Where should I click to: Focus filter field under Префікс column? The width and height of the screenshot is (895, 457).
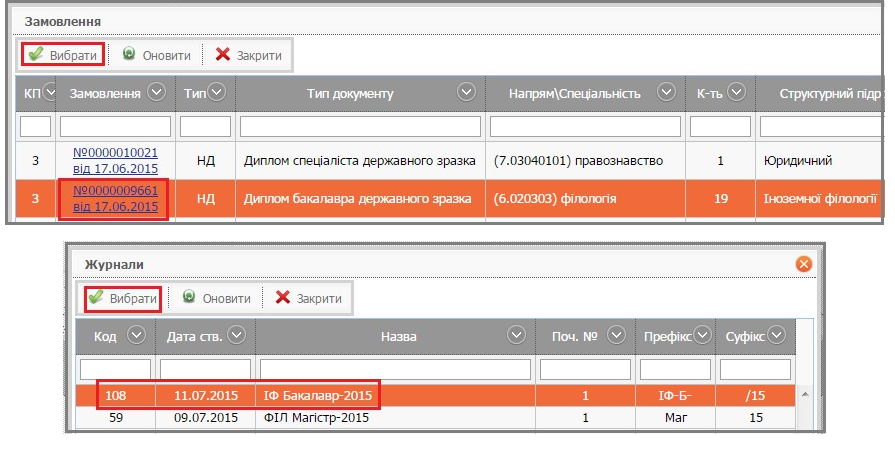coord(675,369)
